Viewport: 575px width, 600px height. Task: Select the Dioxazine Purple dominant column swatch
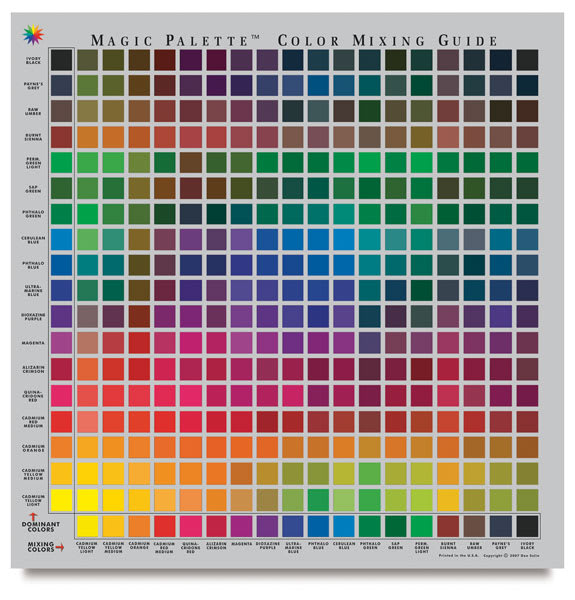point(61,316)
